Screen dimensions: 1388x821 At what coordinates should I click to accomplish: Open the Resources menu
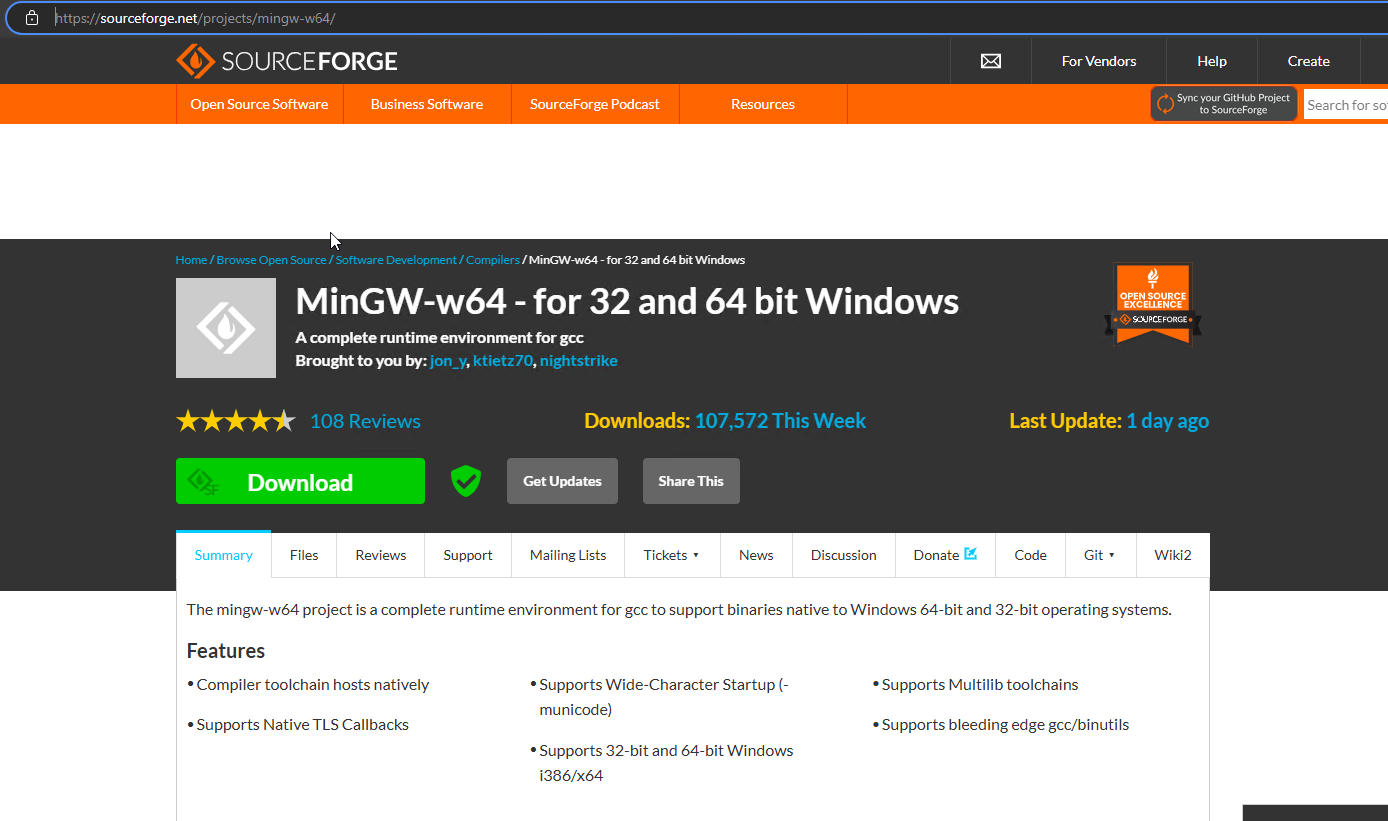click(x=763, y=104)
